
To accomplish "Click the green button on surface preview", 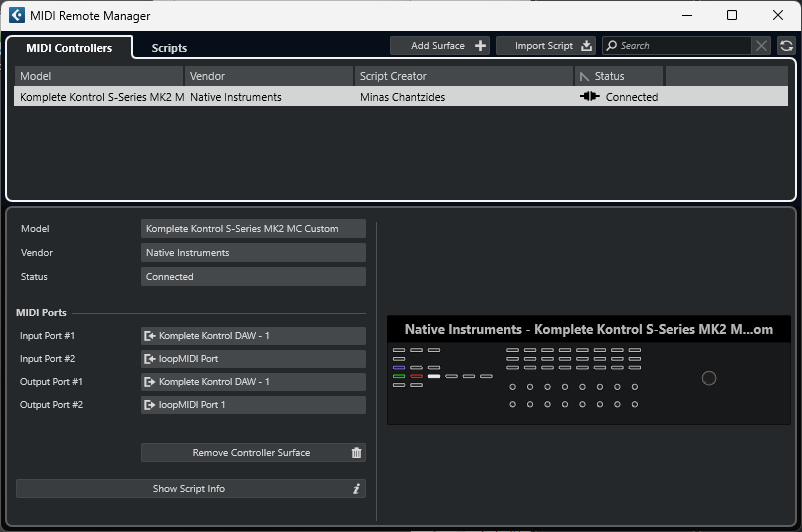I will tap(399, 376).
